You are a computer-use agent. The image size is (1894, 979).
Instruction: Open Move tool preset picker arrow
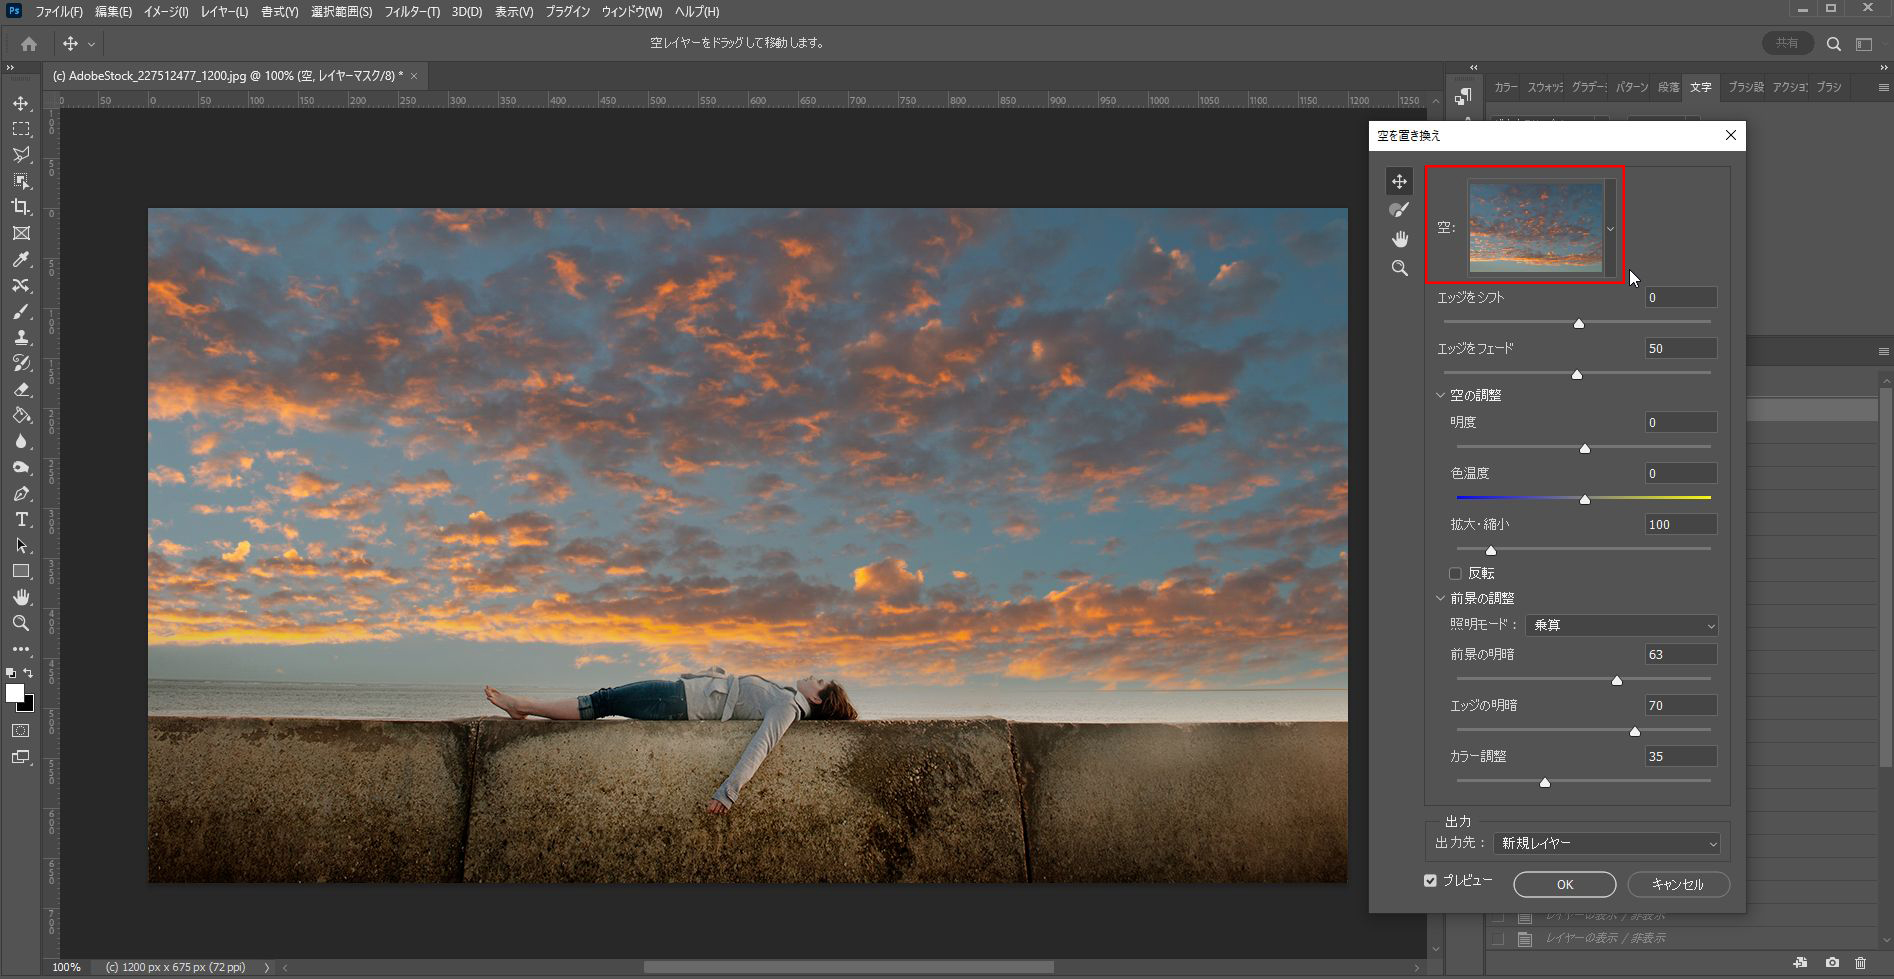(91, 44)
